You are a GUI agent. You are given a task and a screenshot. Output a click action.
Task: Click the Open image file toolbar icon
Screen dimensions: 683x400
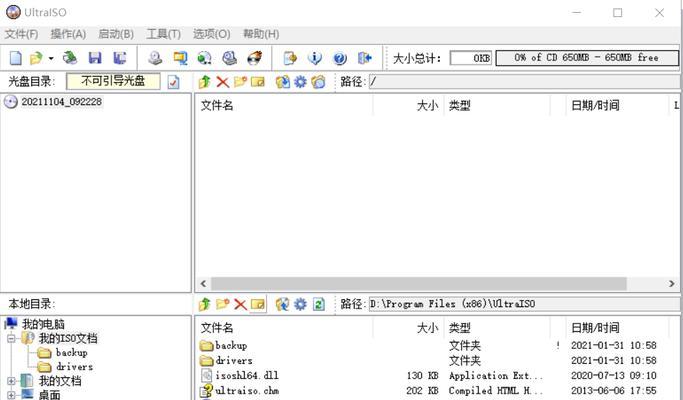tap(36, 58)
